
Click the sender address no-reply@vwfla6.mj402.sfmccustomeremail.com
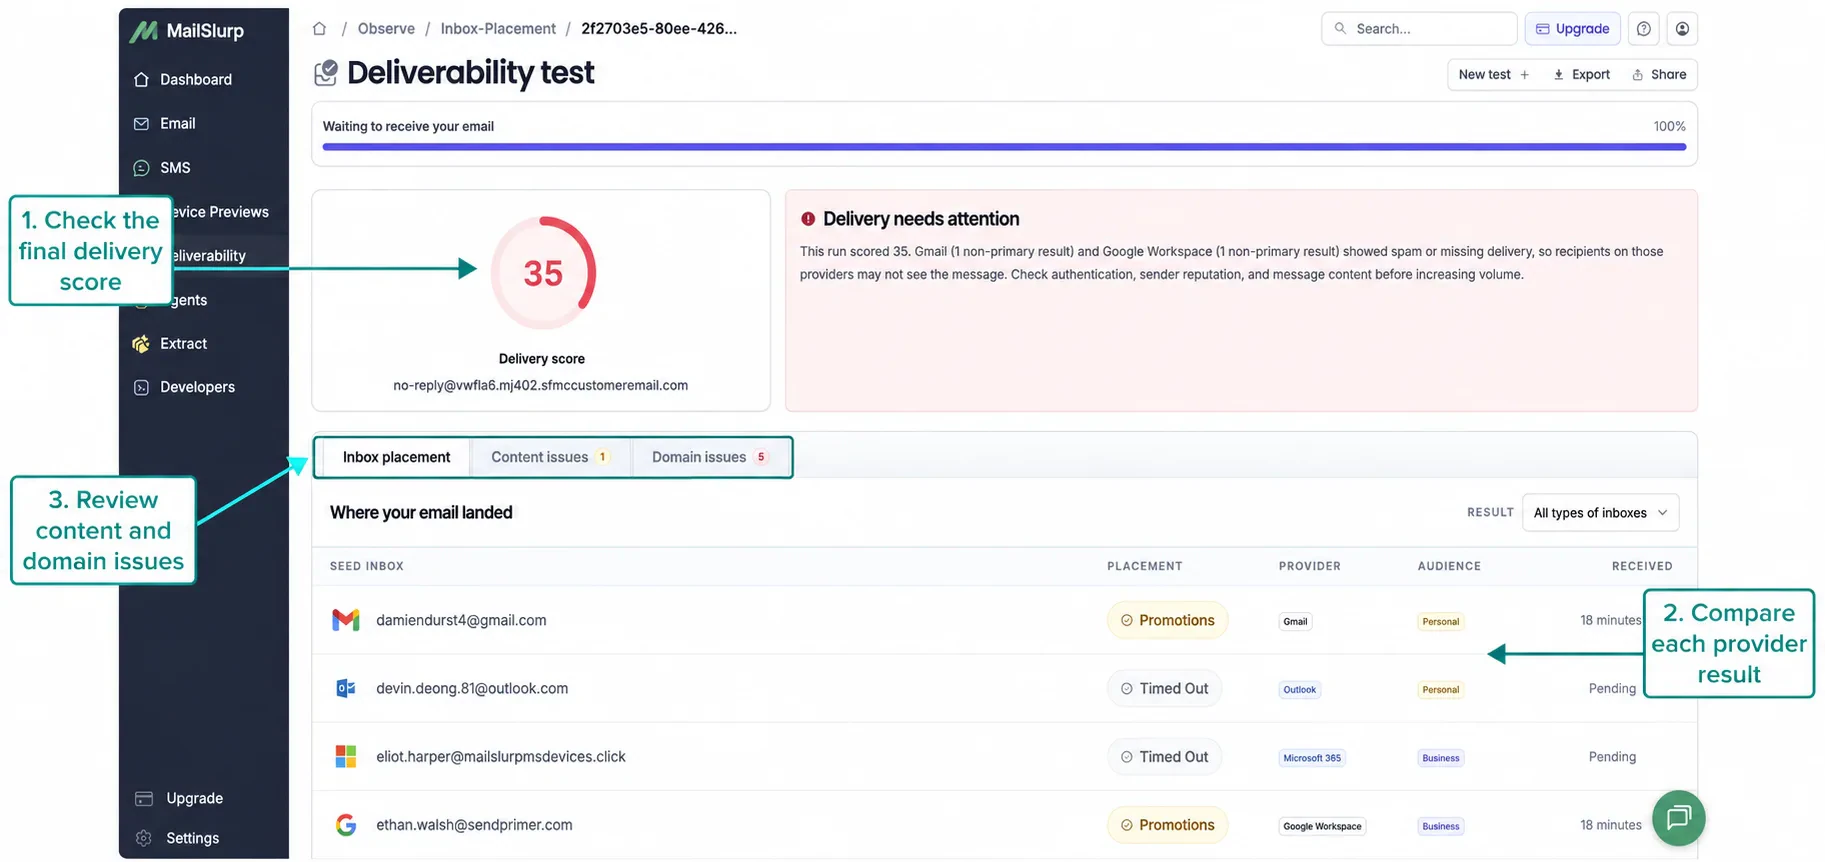click(x=541, y=386)
